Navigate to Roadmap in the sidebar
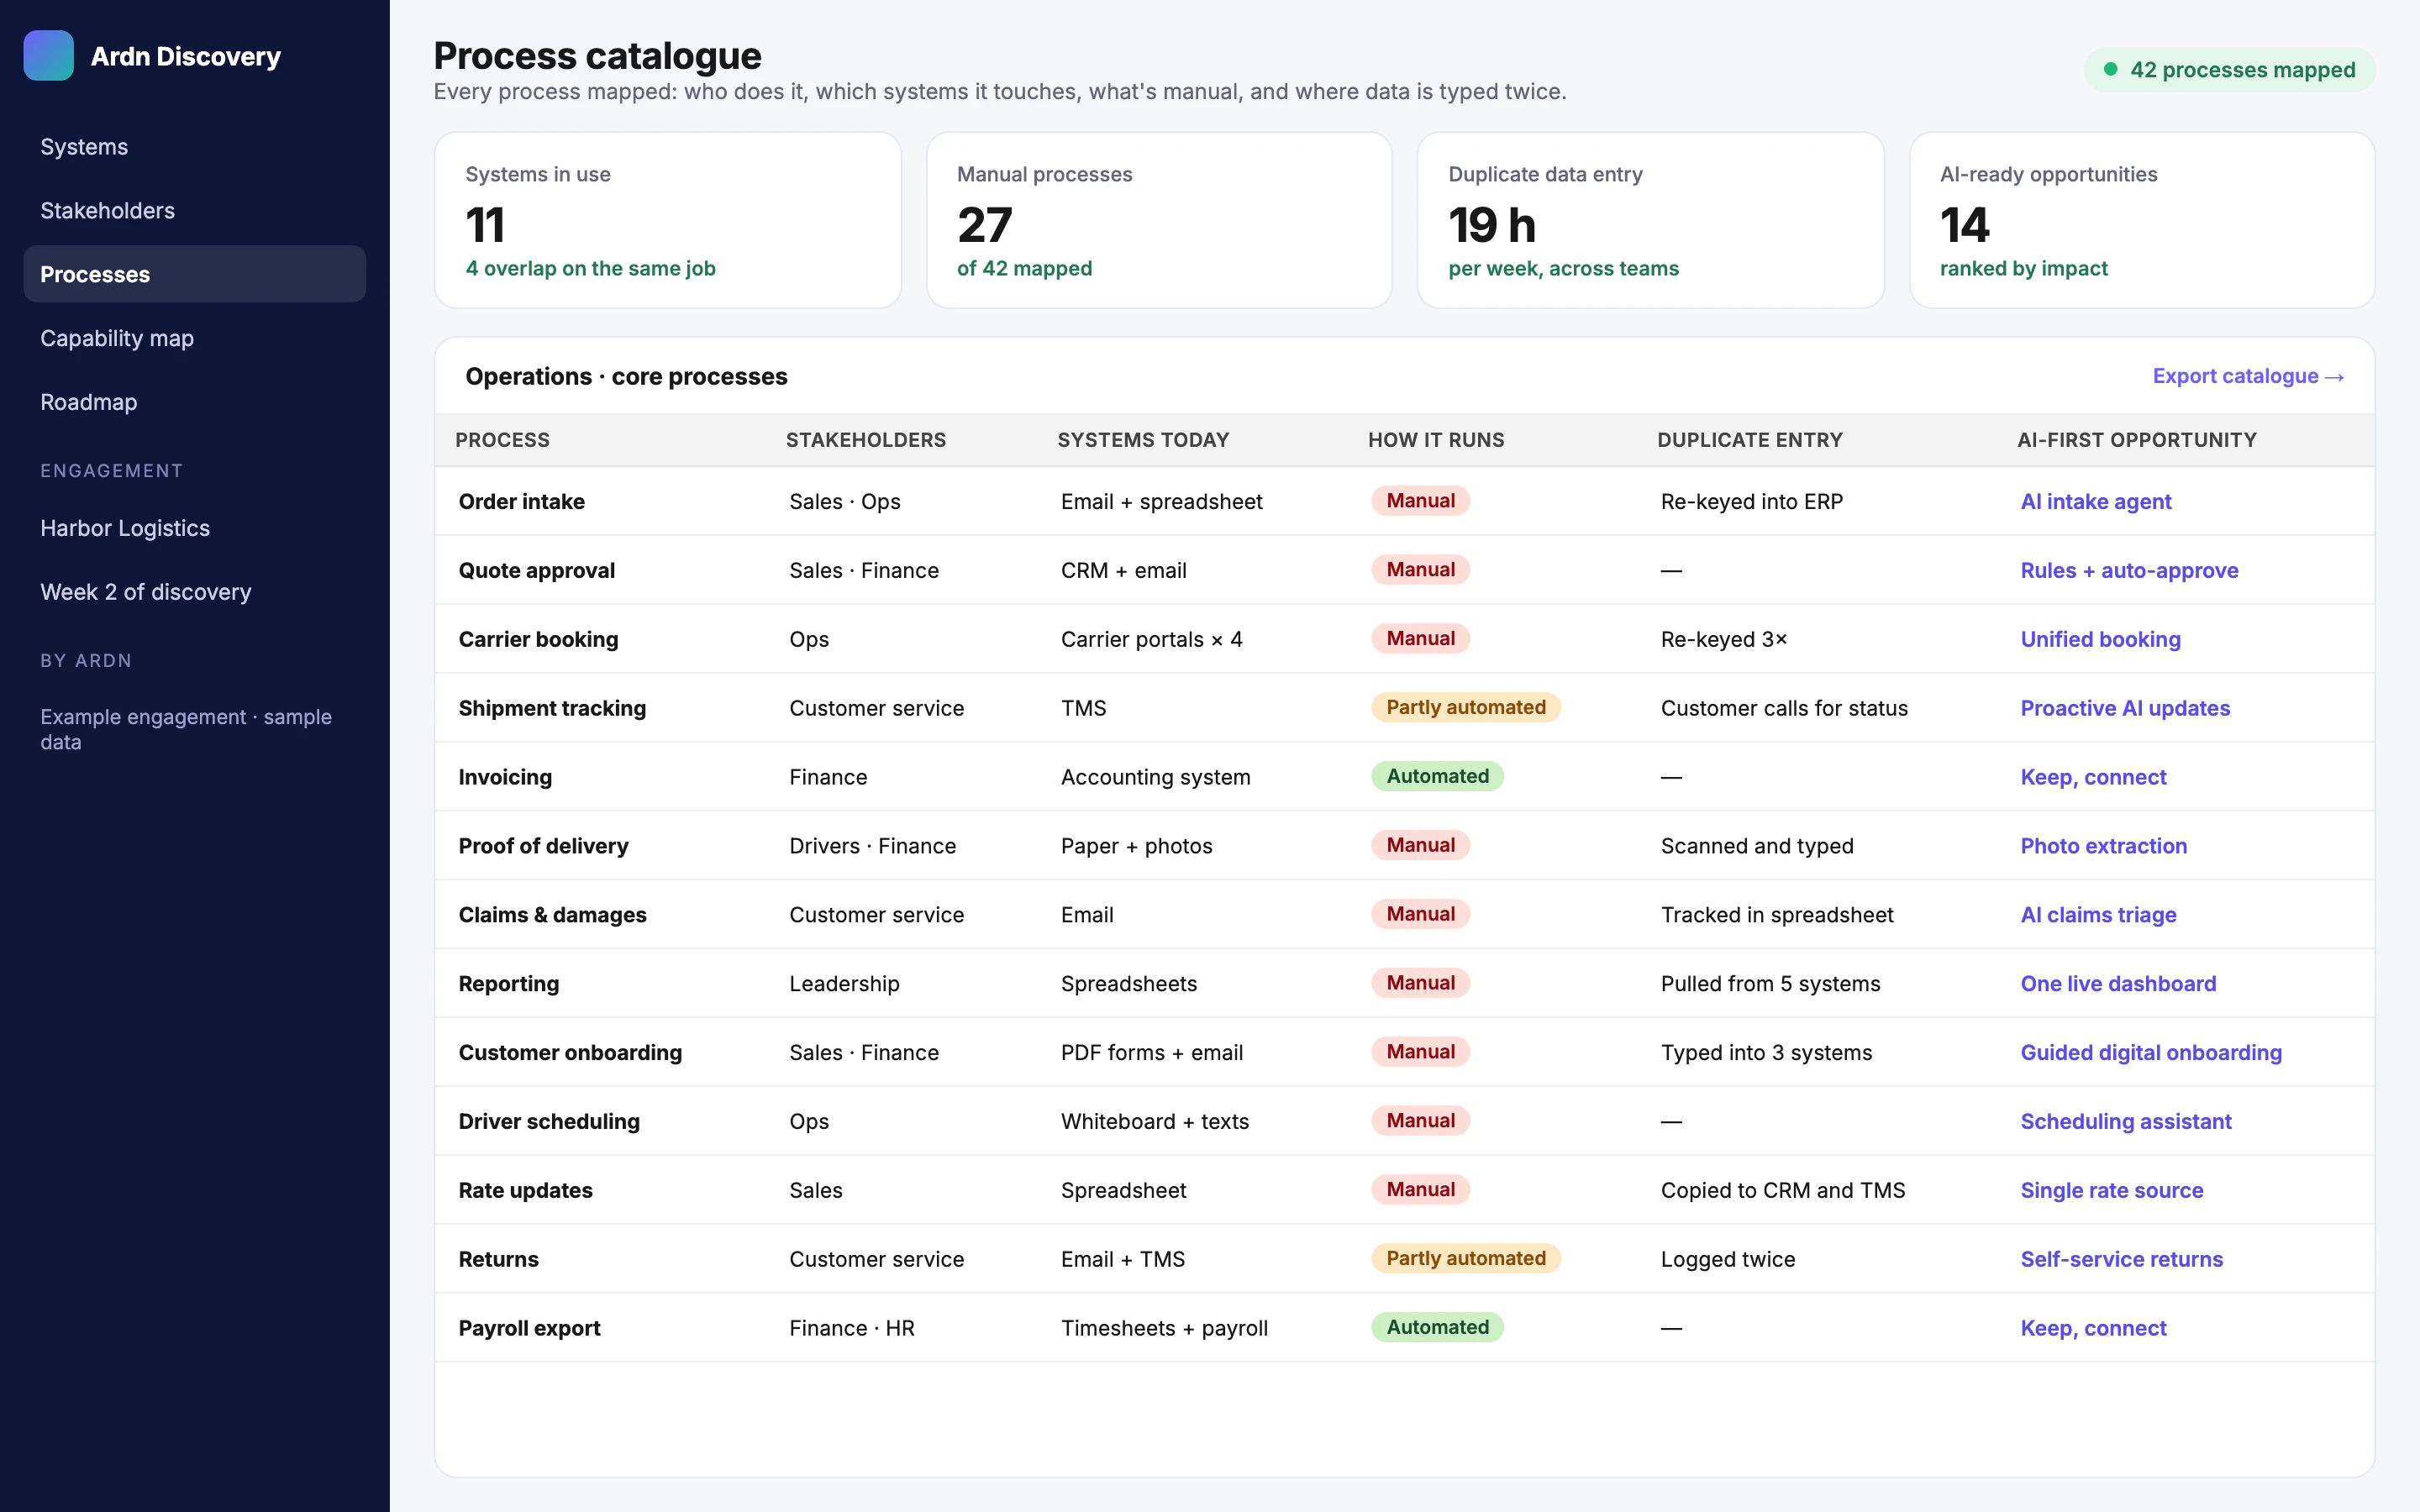Image resolution: width=2420 pixels, height=1512 pixels. (195, 402)
